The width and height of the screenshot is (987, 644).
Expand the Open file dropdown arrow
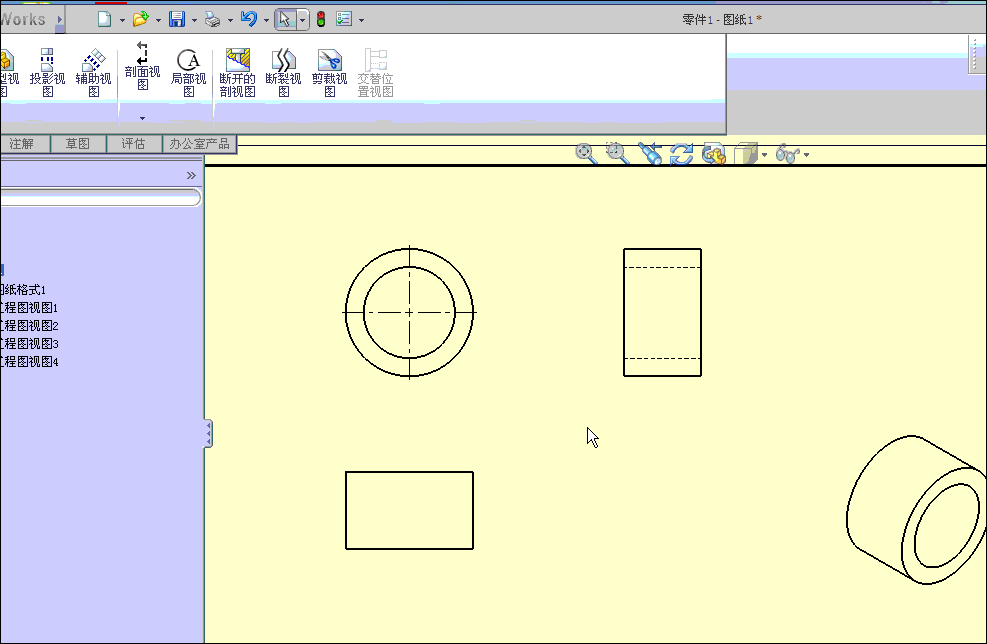[x=158, y=20]
